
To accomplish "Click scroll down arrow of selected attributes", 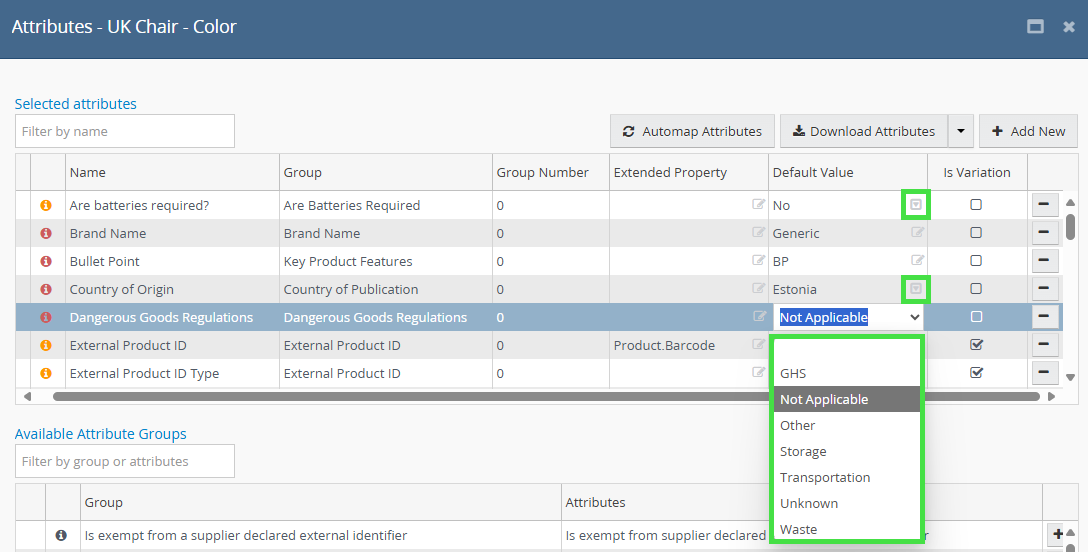I will (x=1071, y=378).
